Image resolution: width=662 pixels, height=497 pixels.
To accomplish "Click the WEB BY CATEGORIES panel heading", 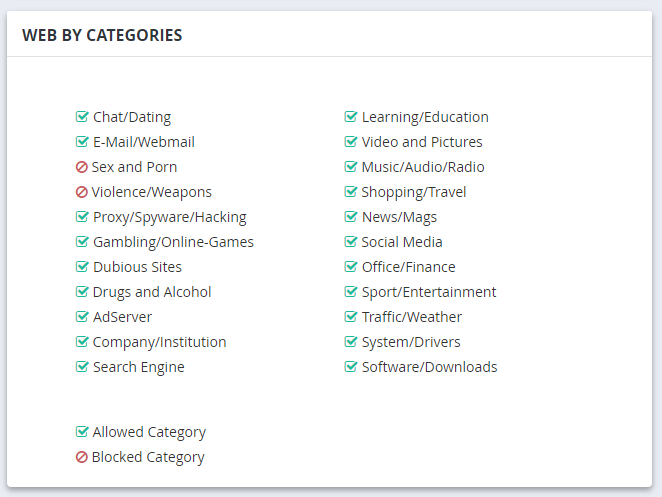I will [x=102, y=35].
